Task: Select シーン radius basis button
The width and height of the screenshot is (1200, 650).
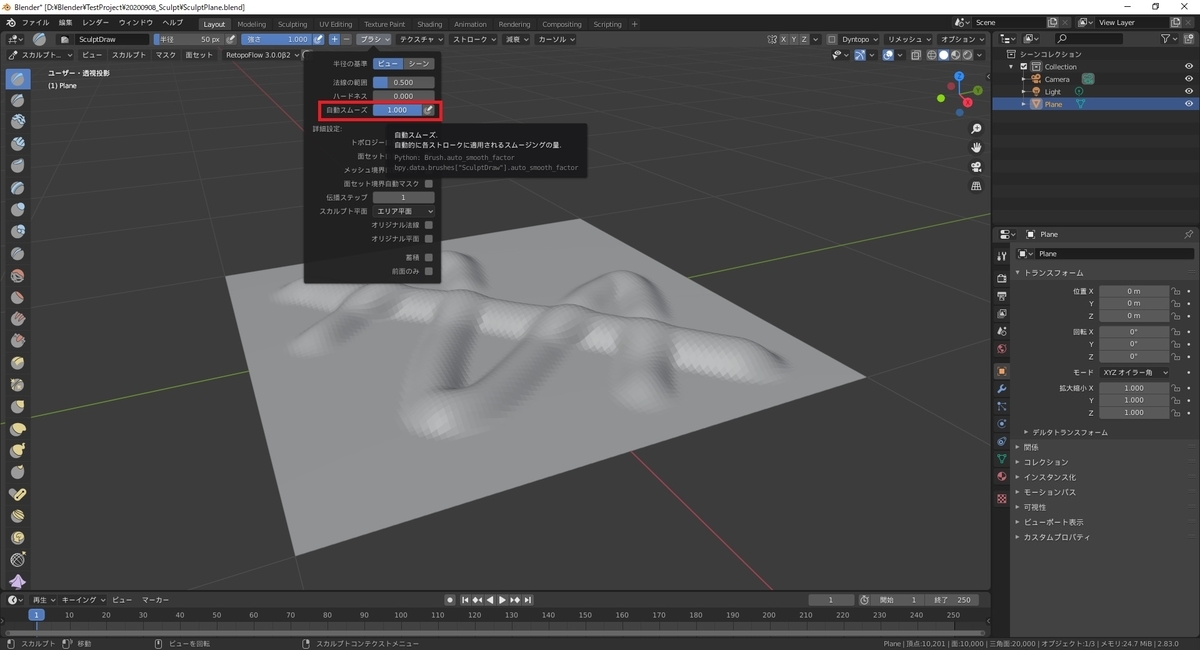Action: [x=419, y=63]
